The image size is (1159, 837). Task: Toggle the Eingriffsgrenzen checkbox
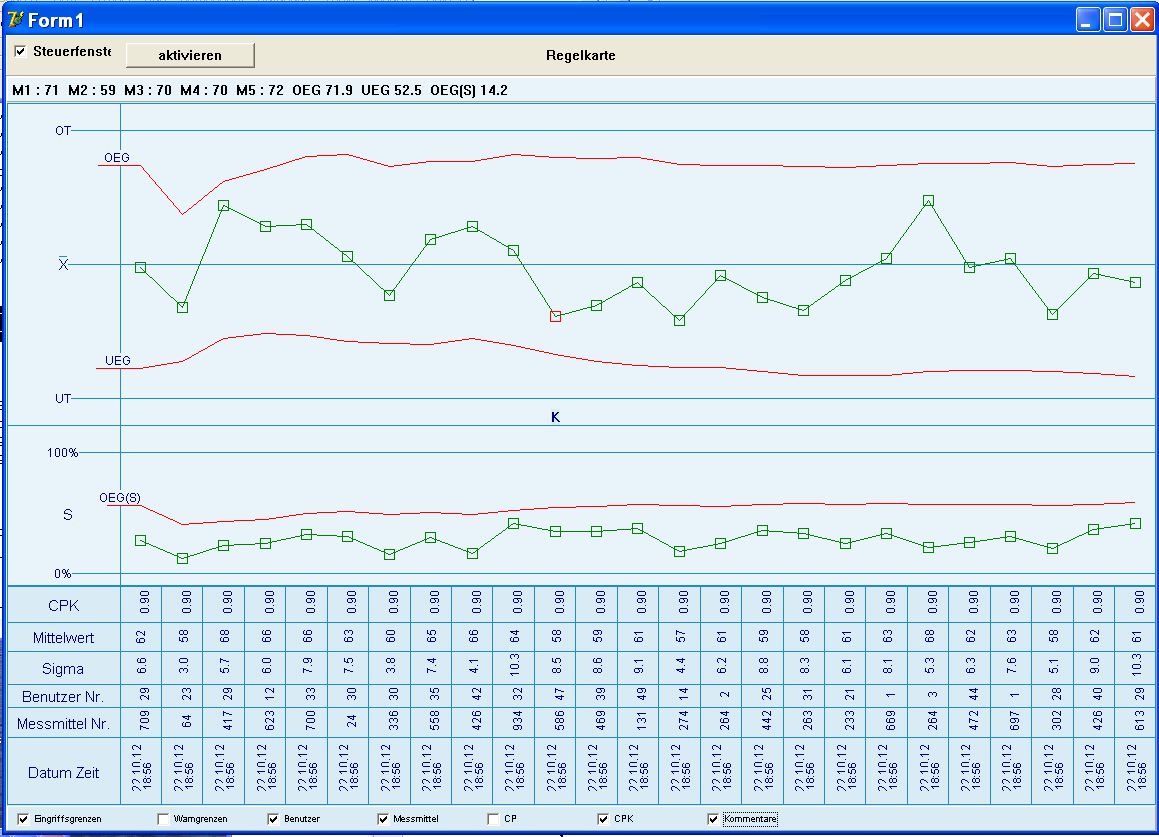pos(24,819)
